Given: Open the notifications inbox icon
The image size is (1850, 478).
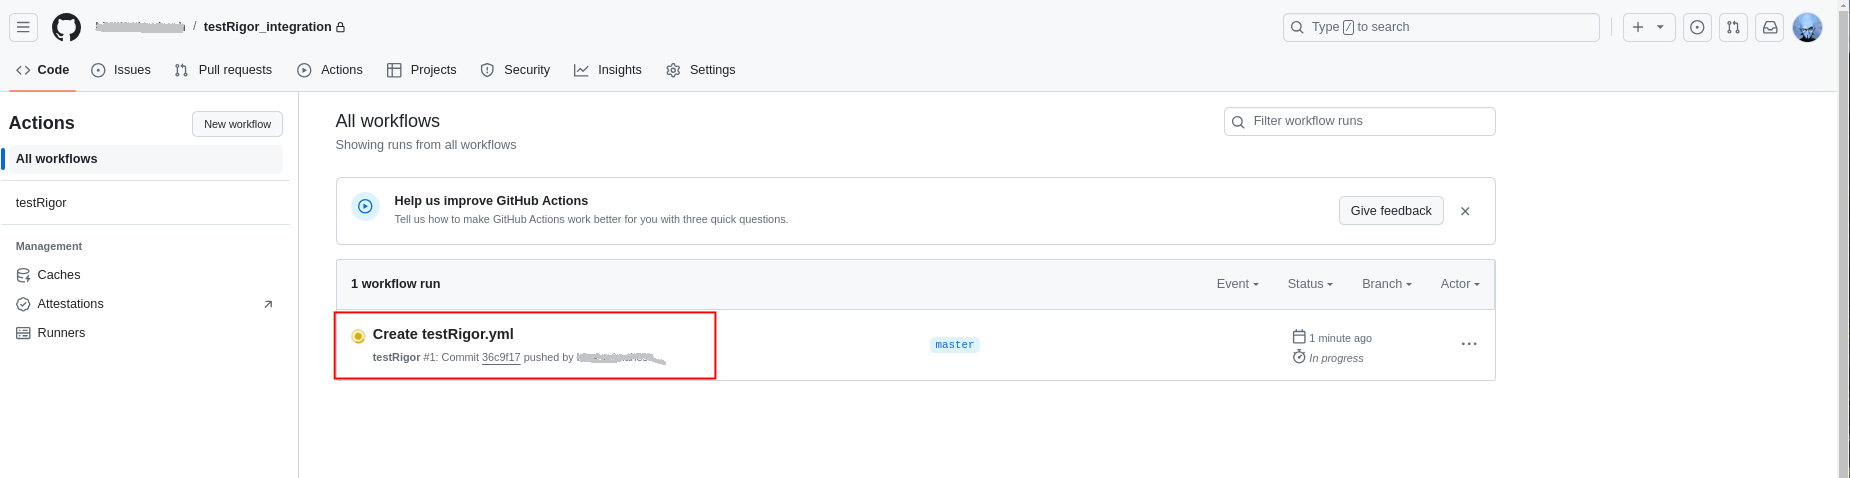Looking at the screenshot, I should [x=1770, y=27].
